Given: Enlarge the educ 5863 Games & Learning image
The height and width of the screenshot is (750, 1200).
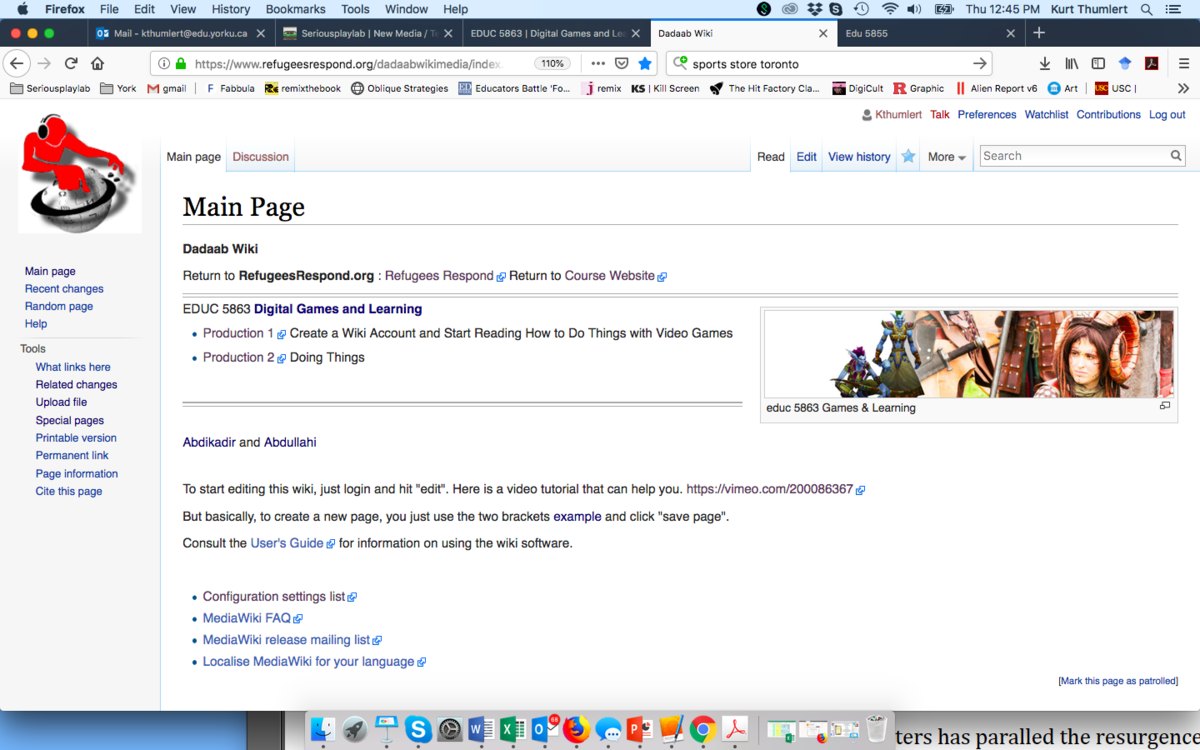Looking at the screenshot, I should coord(1165,406).
